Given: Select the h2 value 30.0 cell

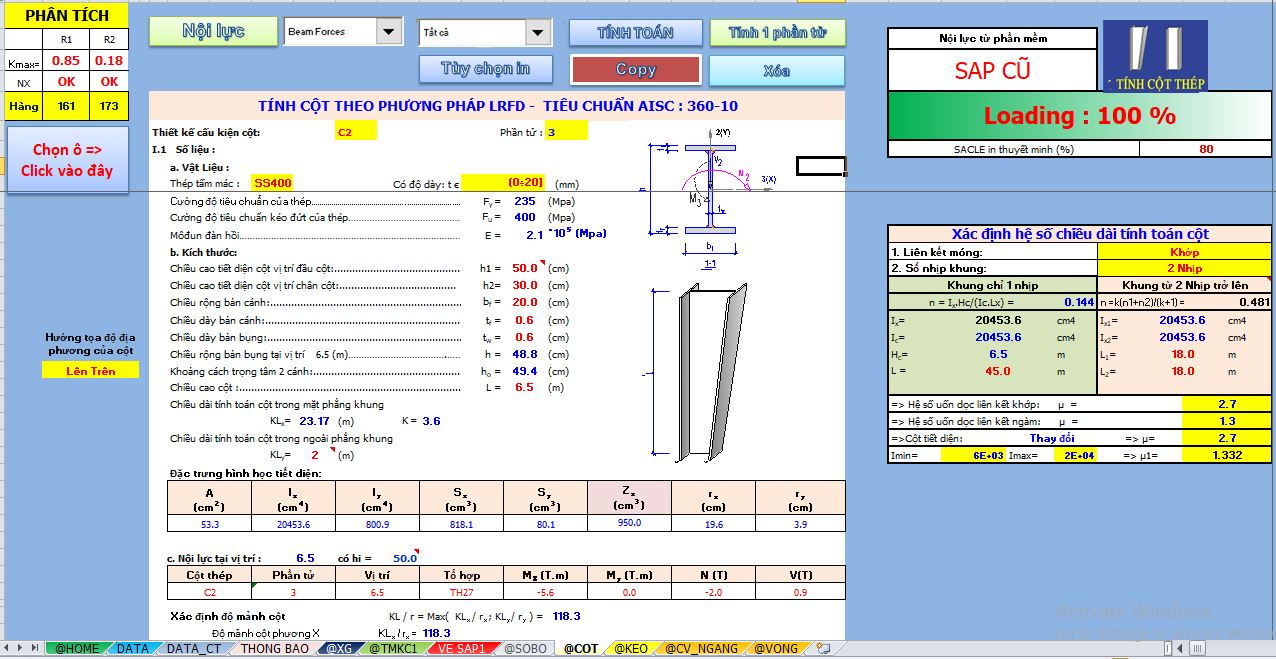Looking at the screenshot, I should [523, 285].
